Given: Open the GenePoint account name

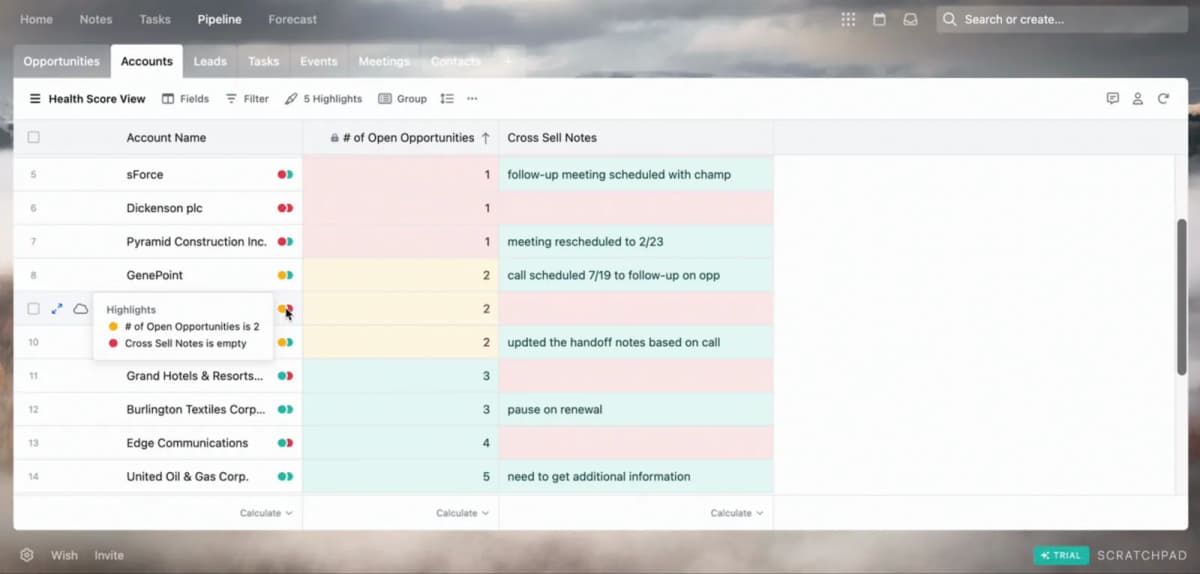Looking at the screenshot, I should (x=155, y=275).
